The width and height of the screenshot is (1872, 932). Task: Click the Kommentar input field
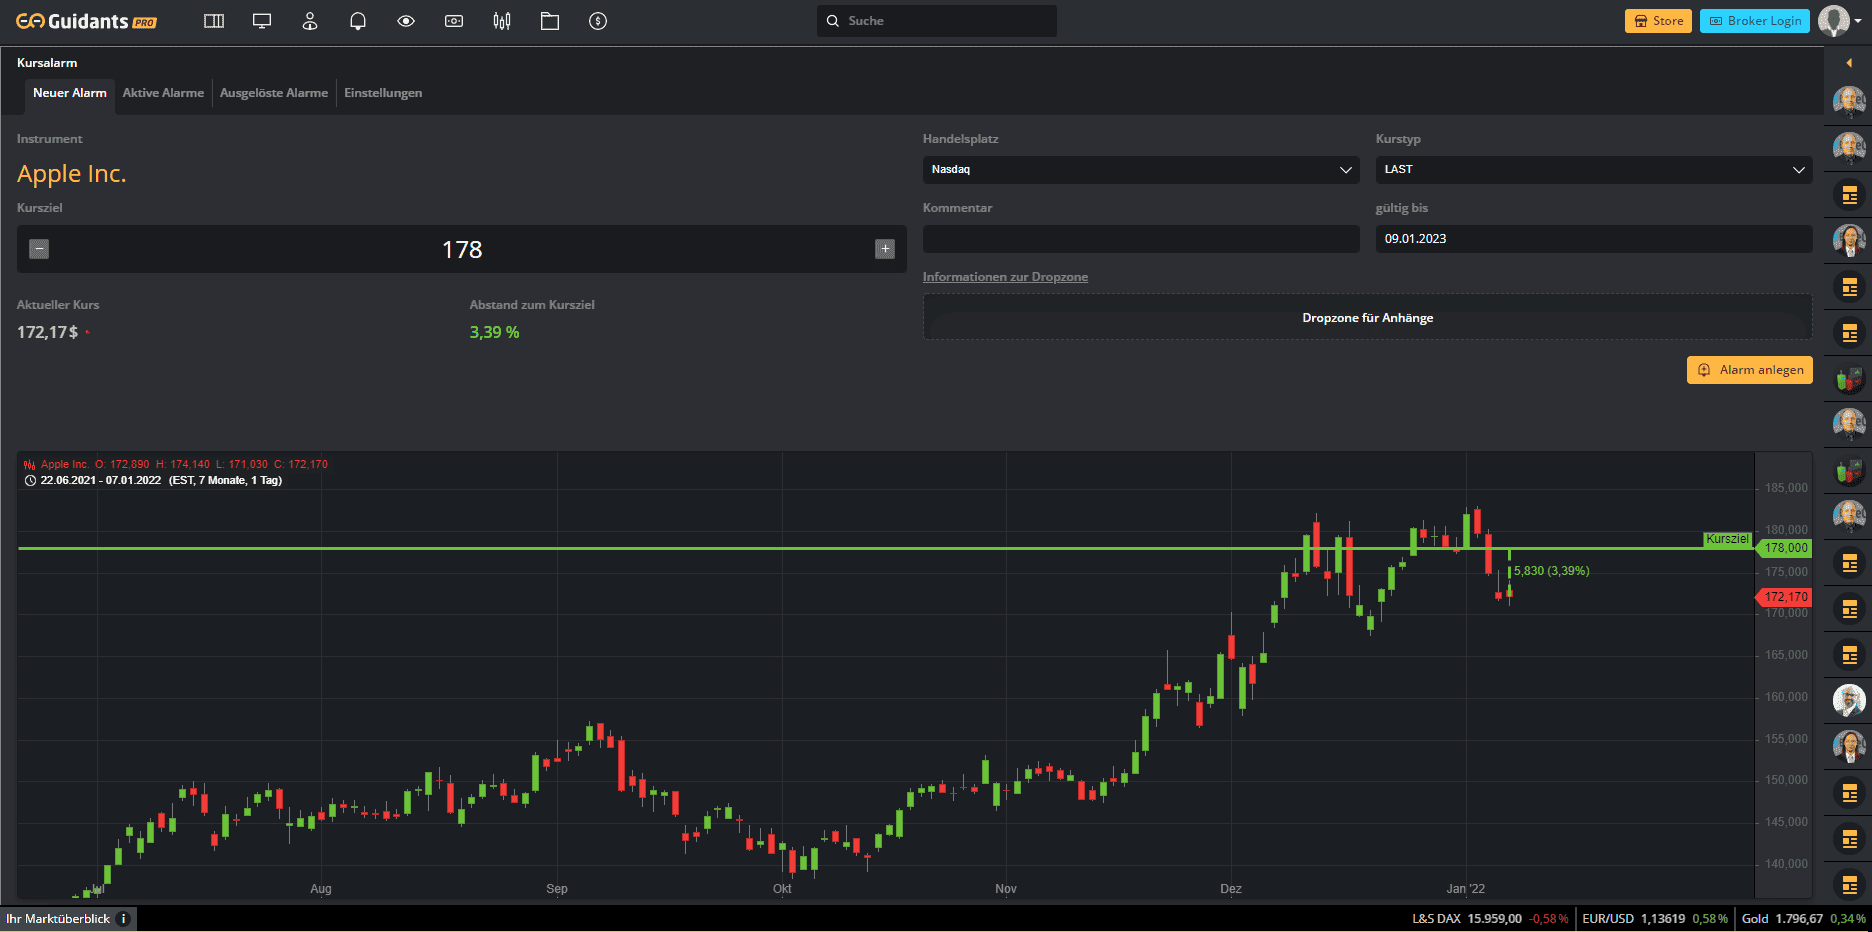pyautogui.click(x=1141, y=239)
